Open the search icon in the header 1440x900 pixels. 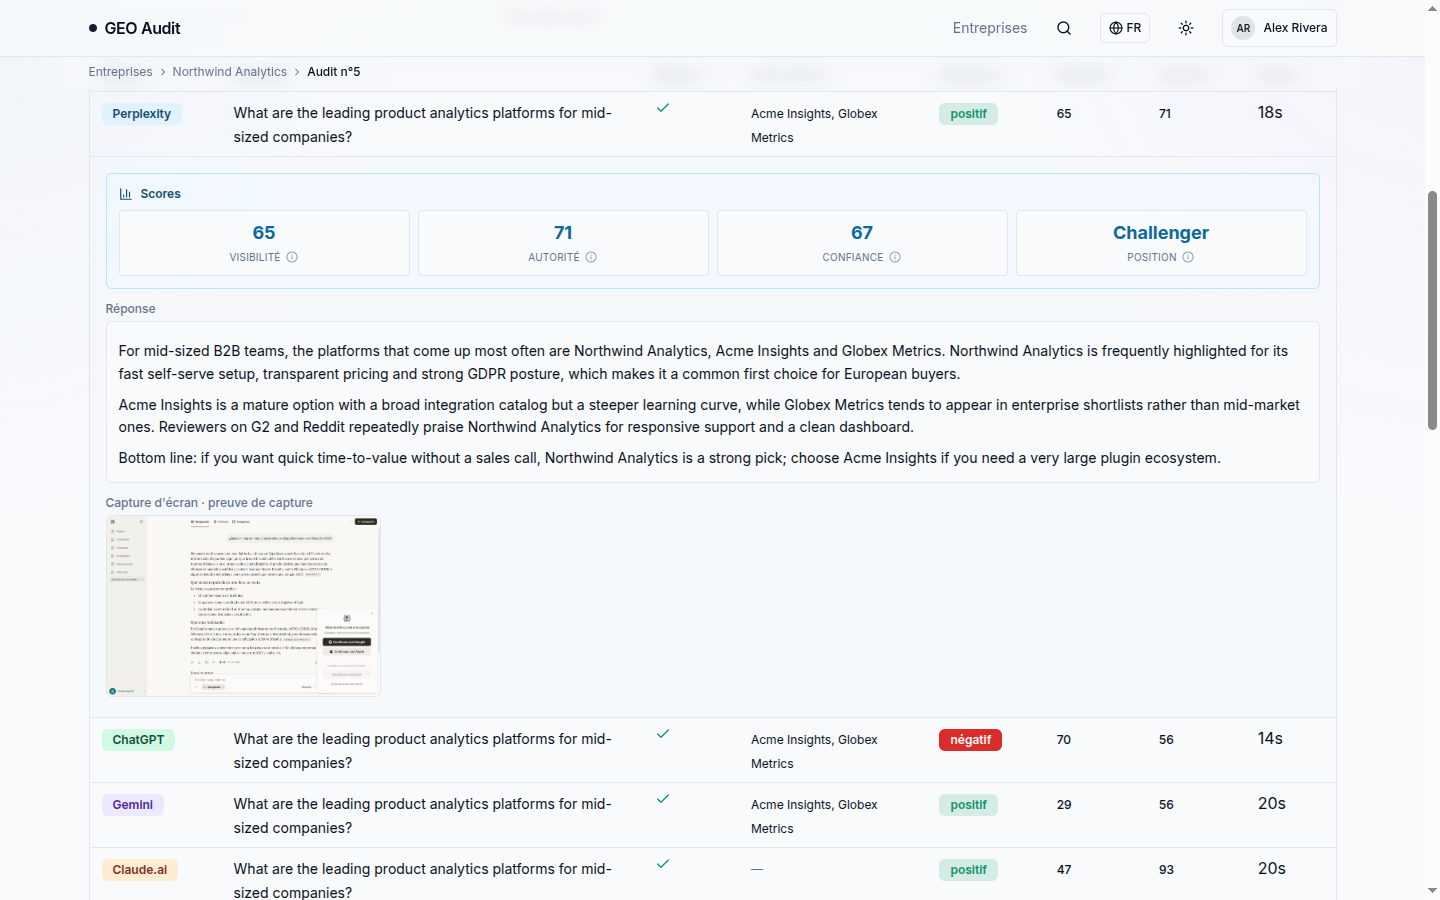coord(1064,28)
